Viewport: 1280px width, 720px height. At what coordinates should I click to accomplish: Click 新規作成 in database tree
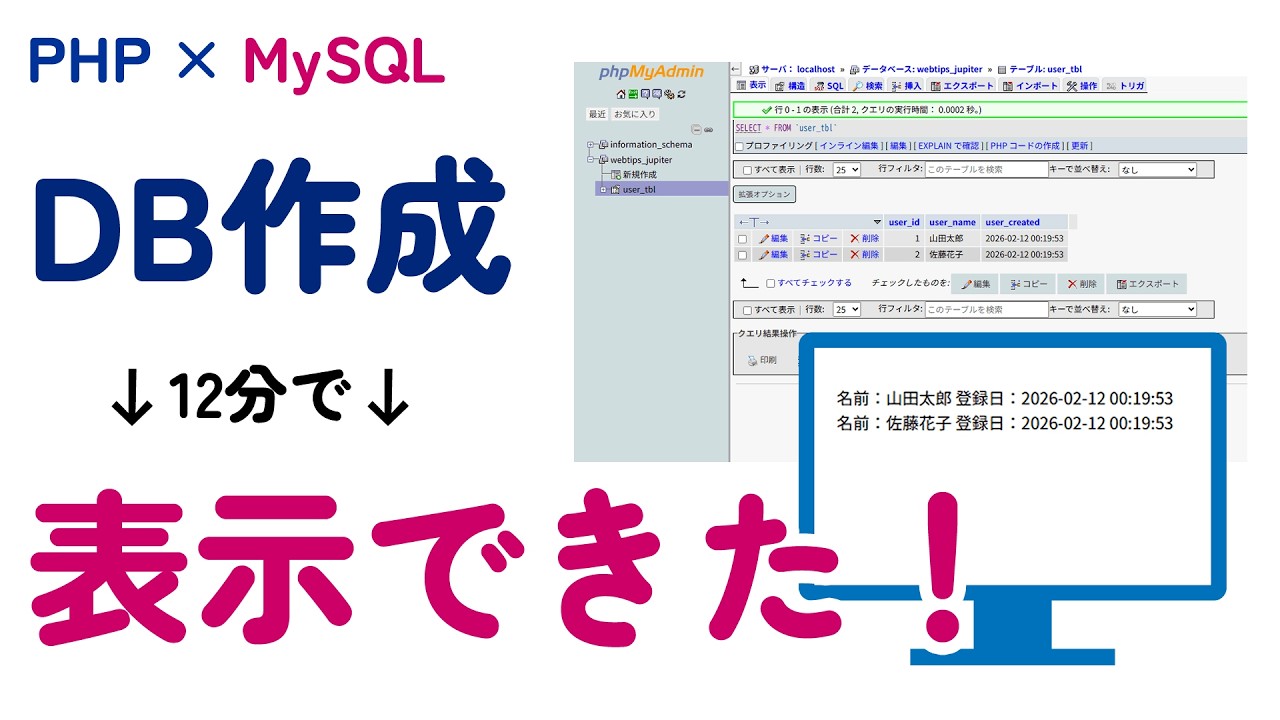click(639, 175)
